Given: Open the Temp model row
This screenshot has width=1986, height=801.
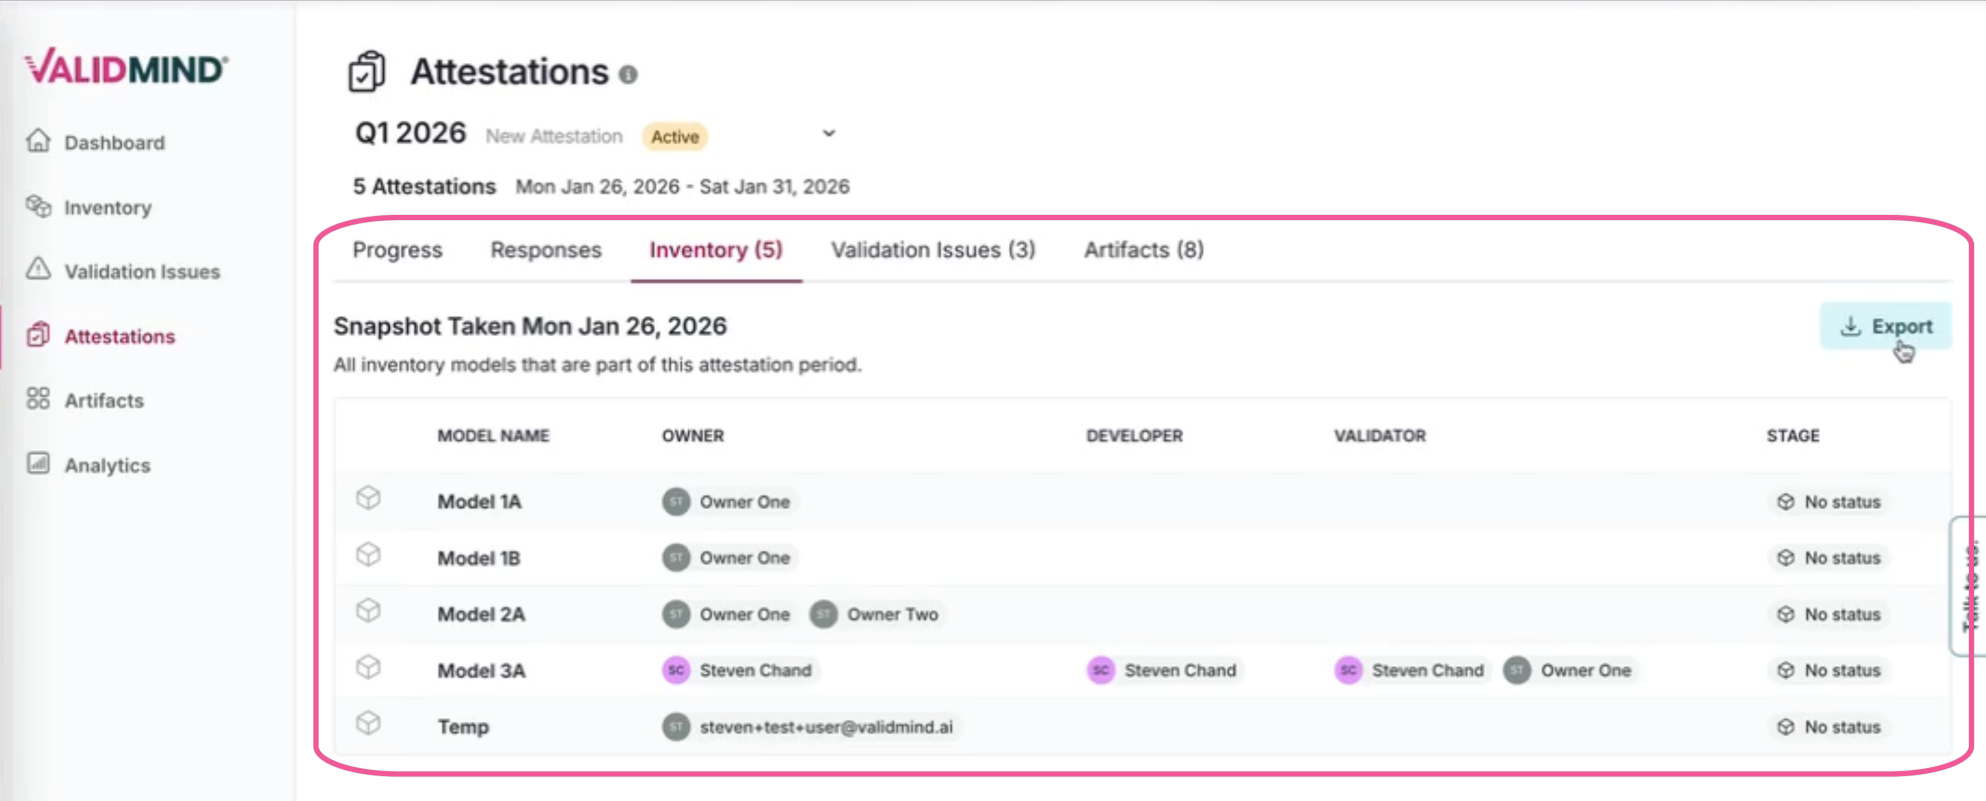Looking at the screenshot, I should click(x=1143, y=727).
